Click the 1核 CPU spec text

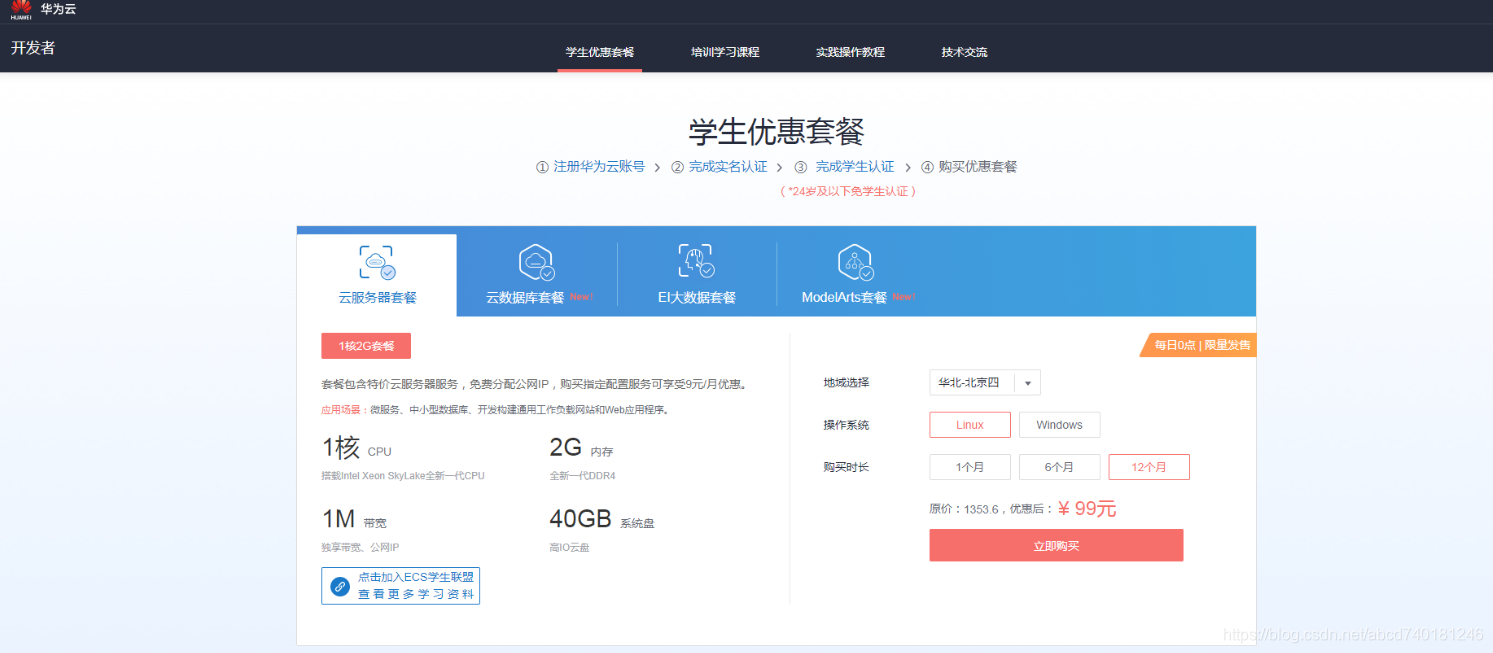click(356, 448)
